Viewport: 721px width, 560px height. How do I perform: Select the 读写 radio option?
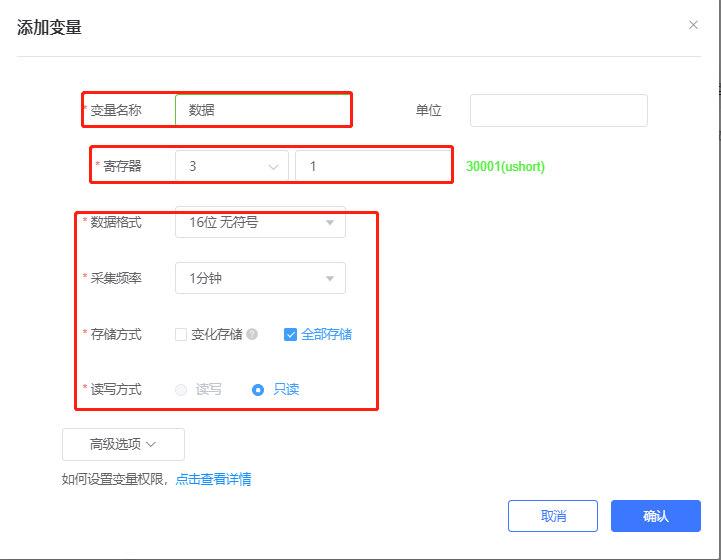pyautogui.click(x=181, y=390)
